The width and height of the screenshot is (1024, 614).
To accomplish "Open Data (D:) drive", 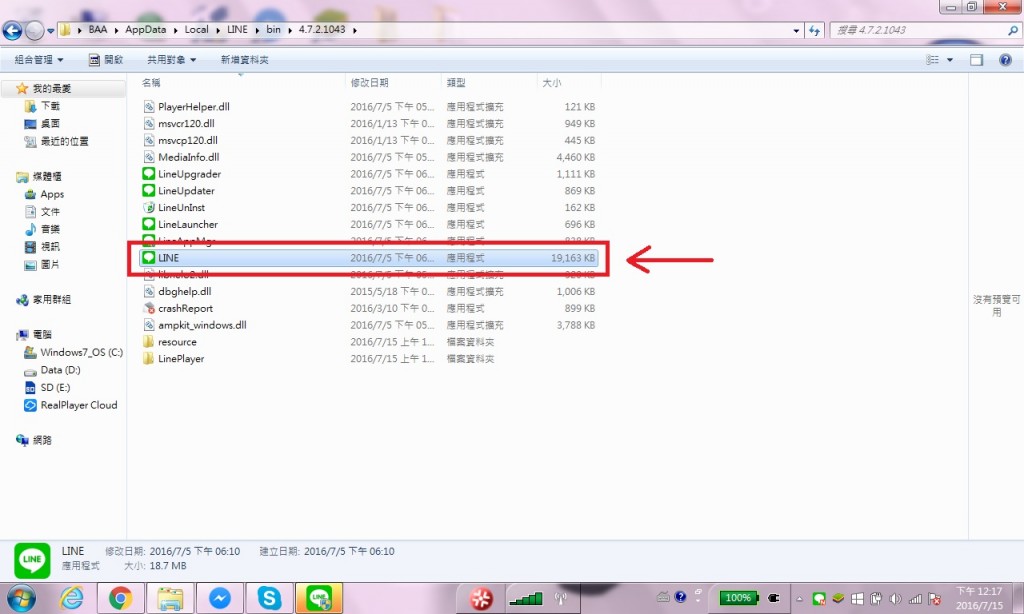I will point(60,370).
